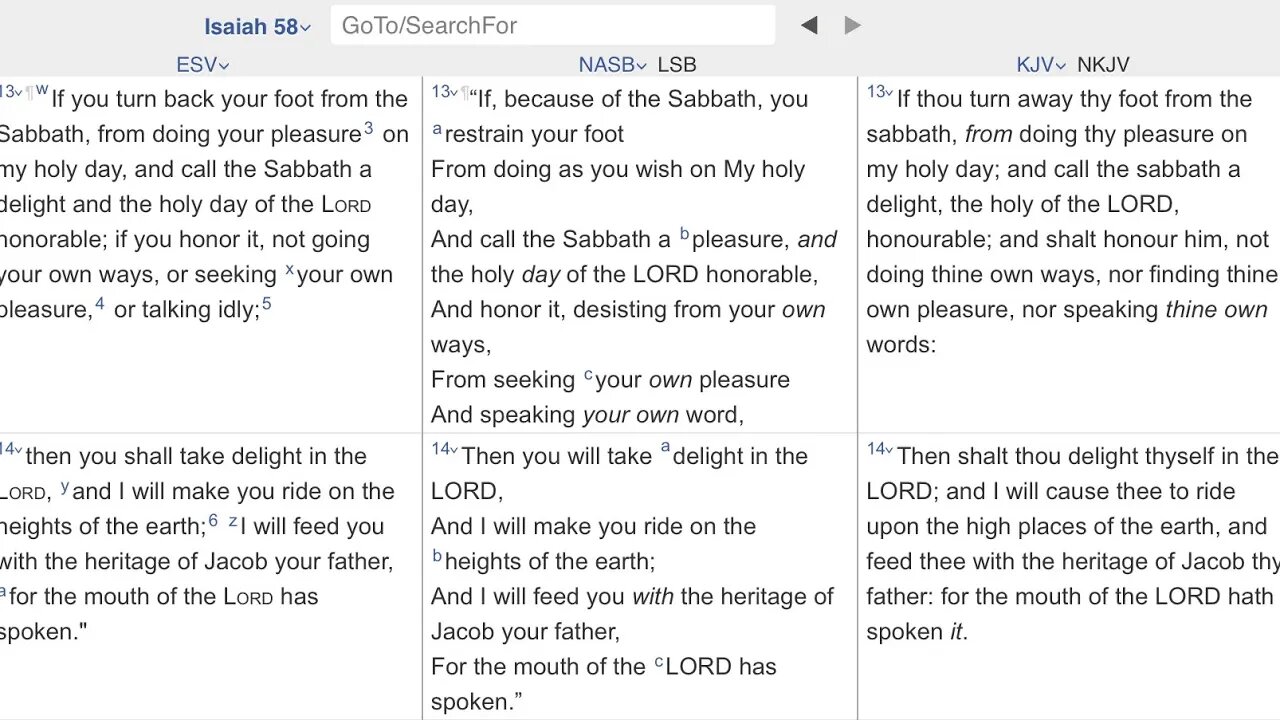Open ESV footnote 6 after "heights of the earth"
The width and height of the screenshot is (1280, 720).
pyautogui.click(x=213, y=520)
